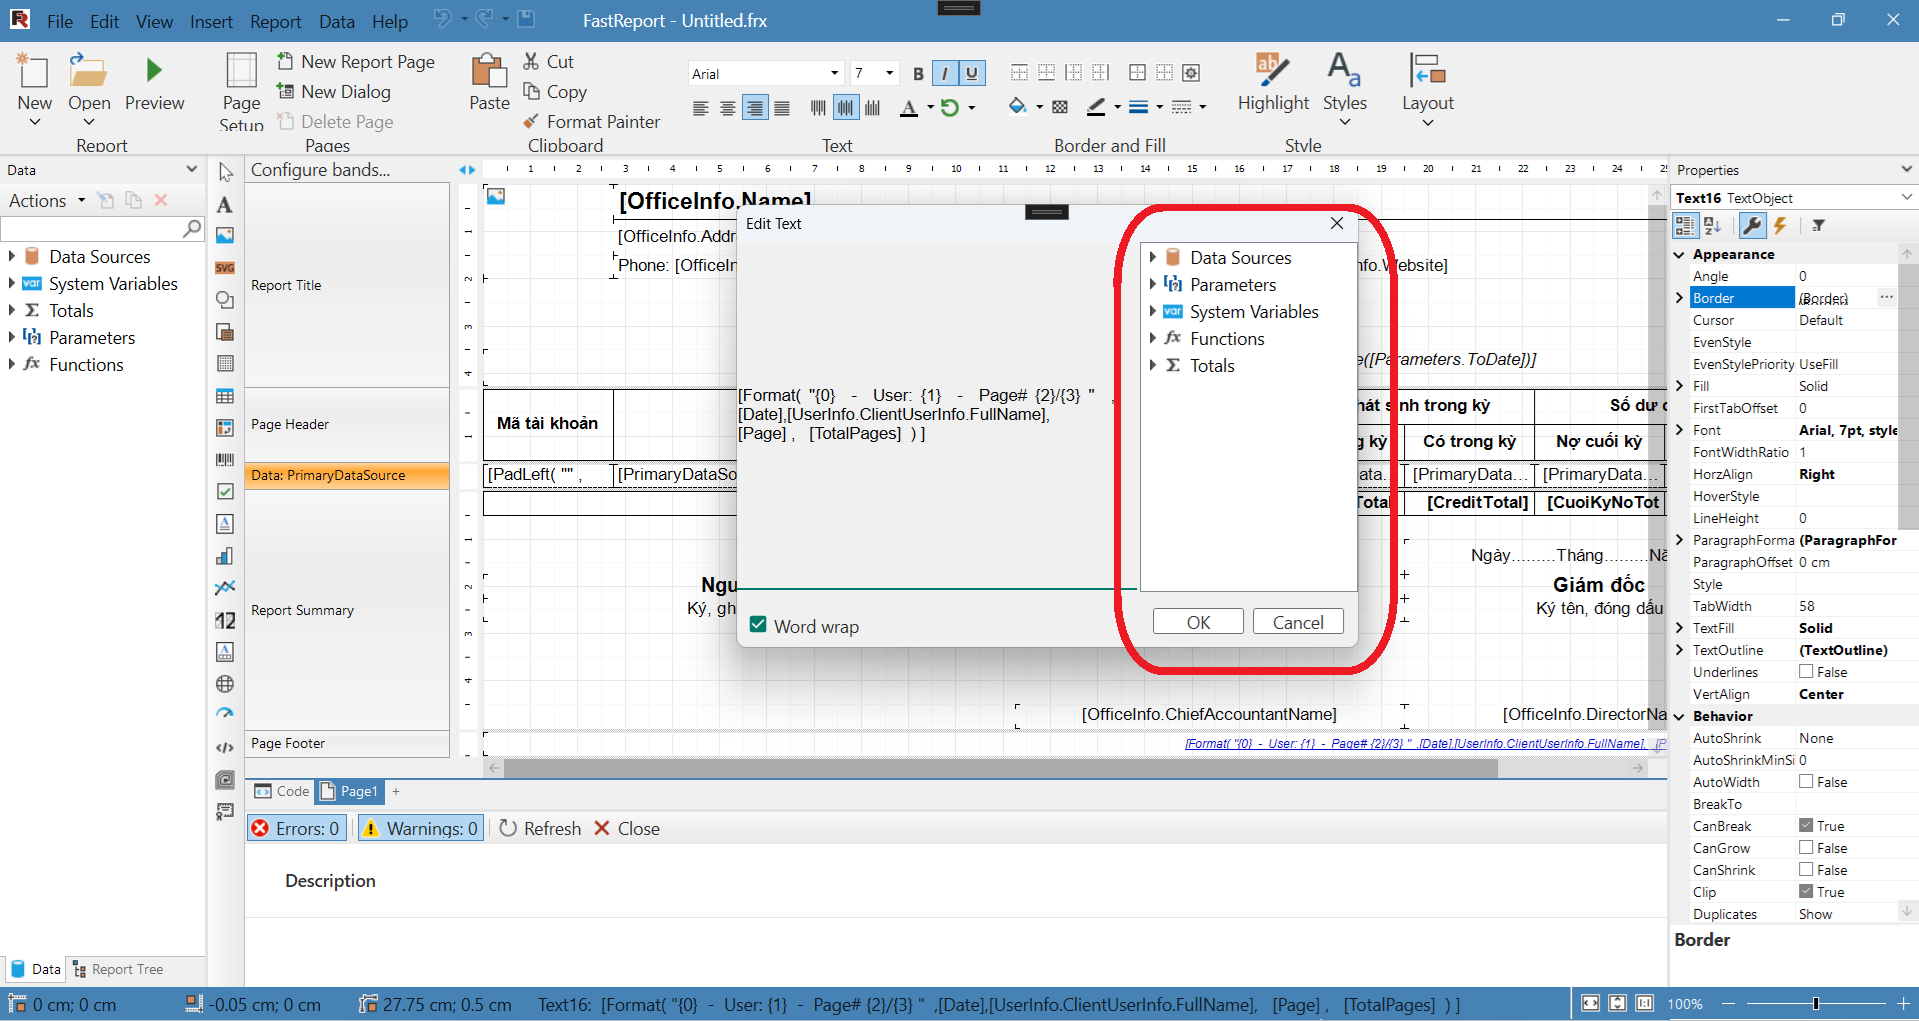Click the Italic formatting button
The image size is (1919, 1021).
(944, 74)
